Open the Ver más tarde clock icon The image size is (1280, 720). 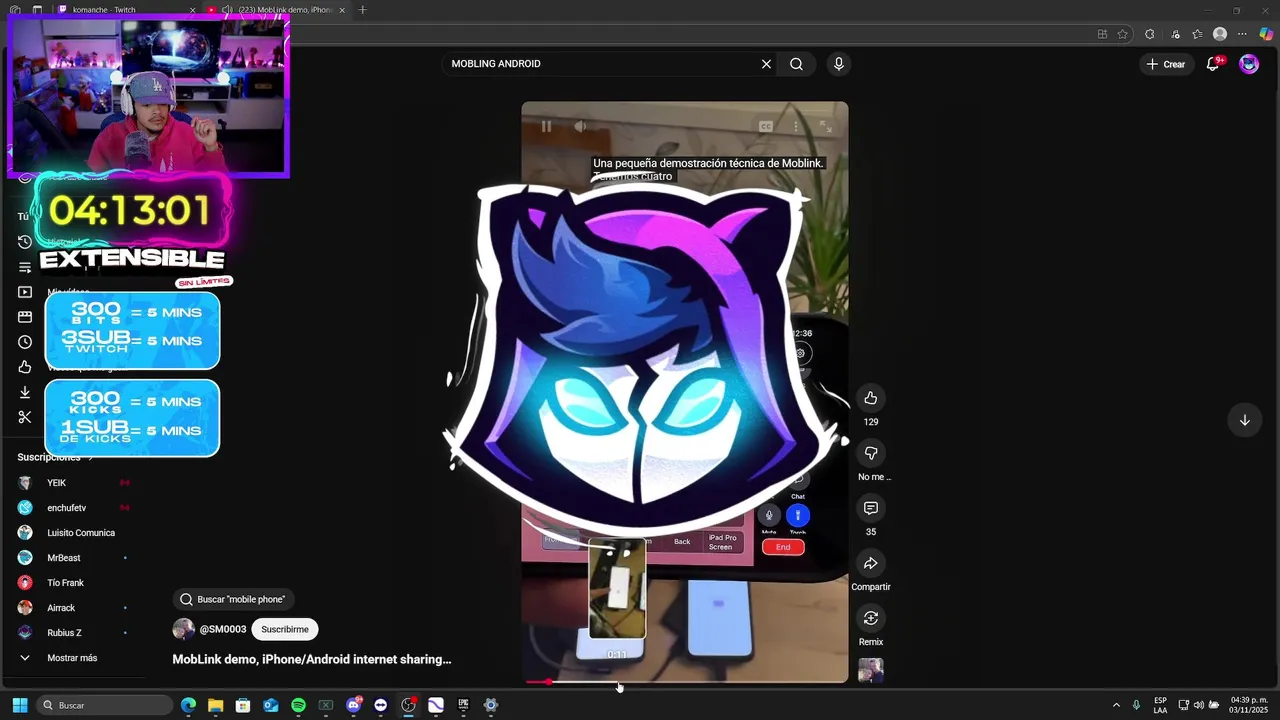click(x=25, y=342)
